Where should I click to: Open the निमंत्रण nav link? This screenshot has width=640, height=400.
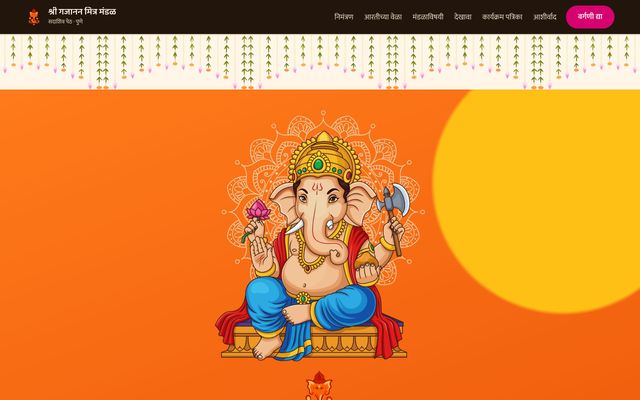[344, 17]
